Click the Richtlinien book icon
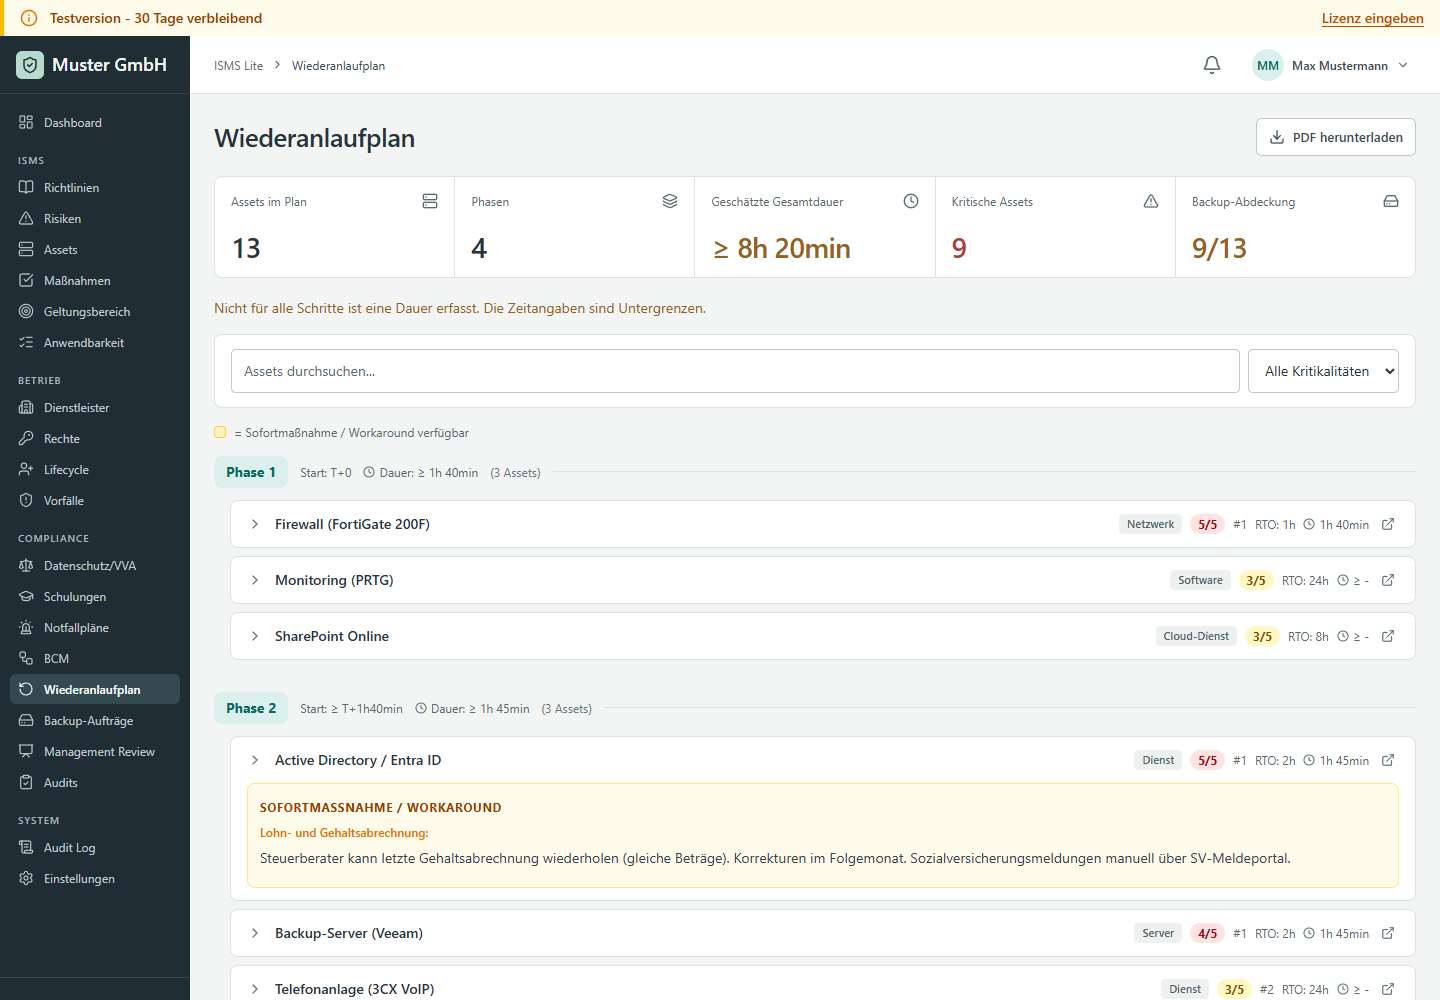Image resolution: width=1440 pixels, height=1000 pixels. tap(26, 187)
